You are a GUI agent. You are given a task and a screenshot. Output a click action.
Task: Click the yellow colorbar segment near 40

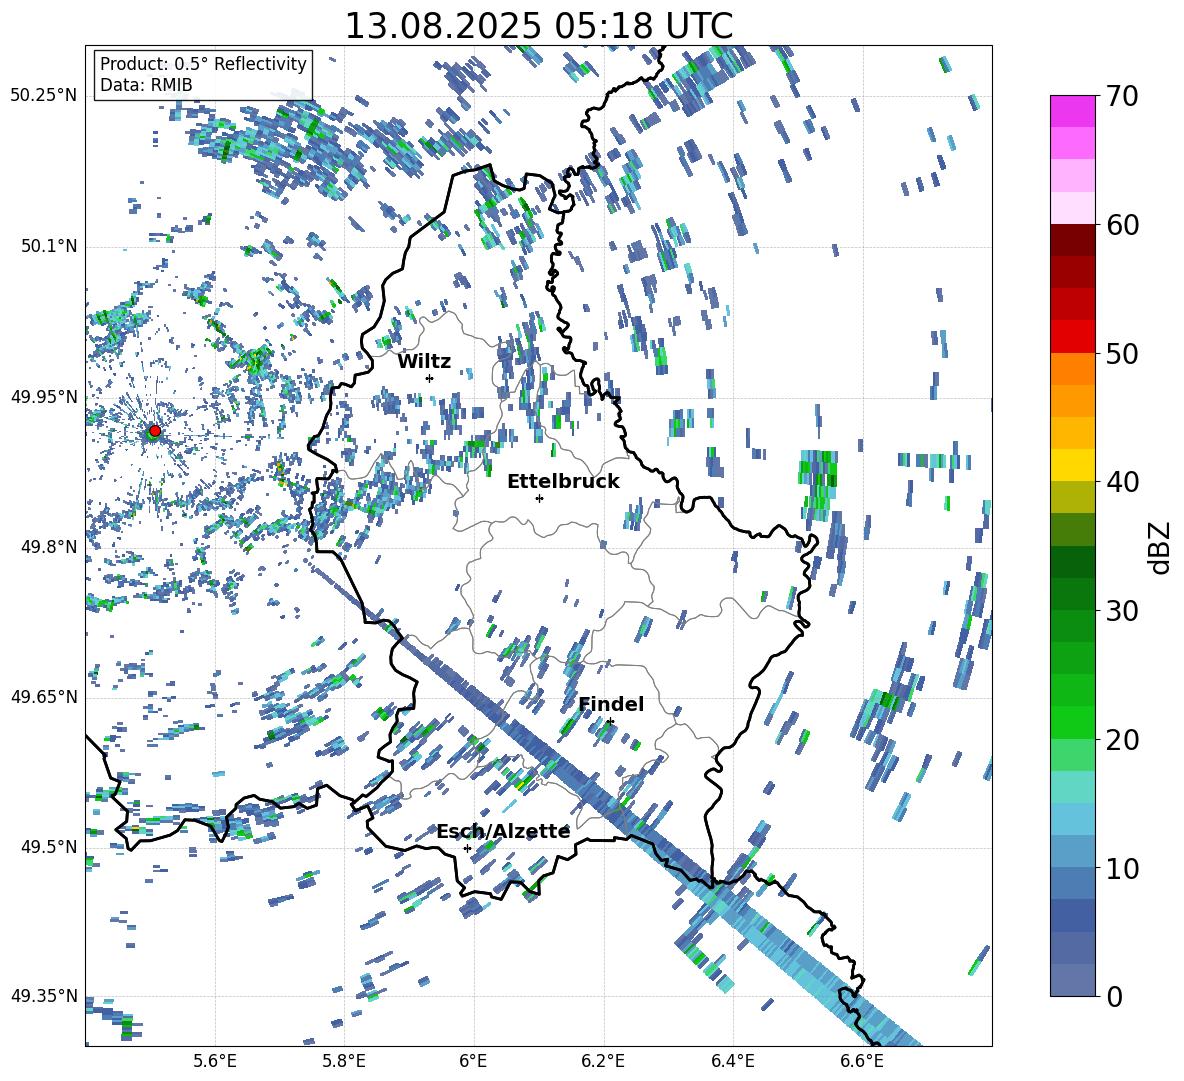pos(1072,465)
